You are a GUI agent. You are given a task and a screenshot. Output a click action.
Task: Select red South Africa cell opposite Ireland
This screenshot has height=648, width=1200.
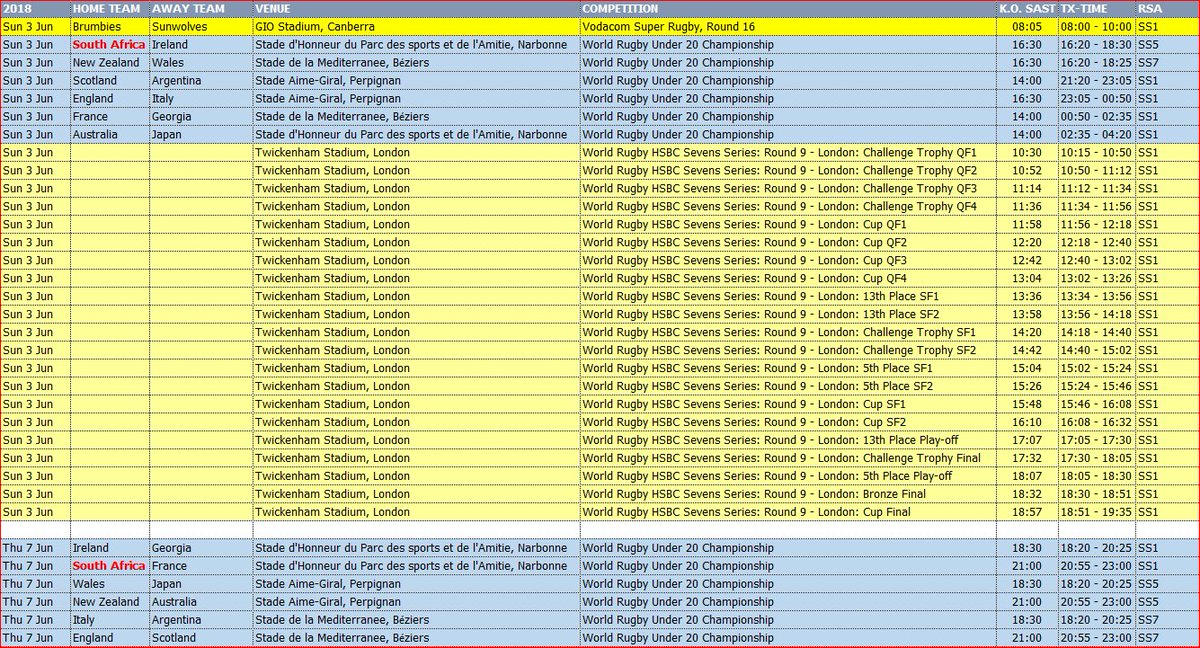point(109,45)
